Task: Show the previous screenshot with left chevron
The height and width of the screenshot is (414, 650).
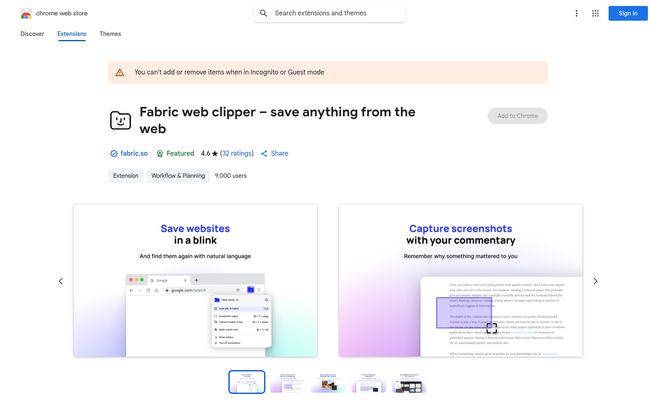Action: click(x=61, y=281)
